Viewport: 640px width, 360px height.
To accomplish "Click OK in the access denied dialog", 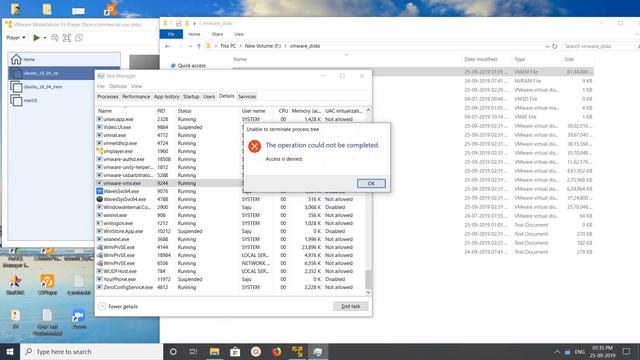I will pyautogui.click(x=371, y=183).
